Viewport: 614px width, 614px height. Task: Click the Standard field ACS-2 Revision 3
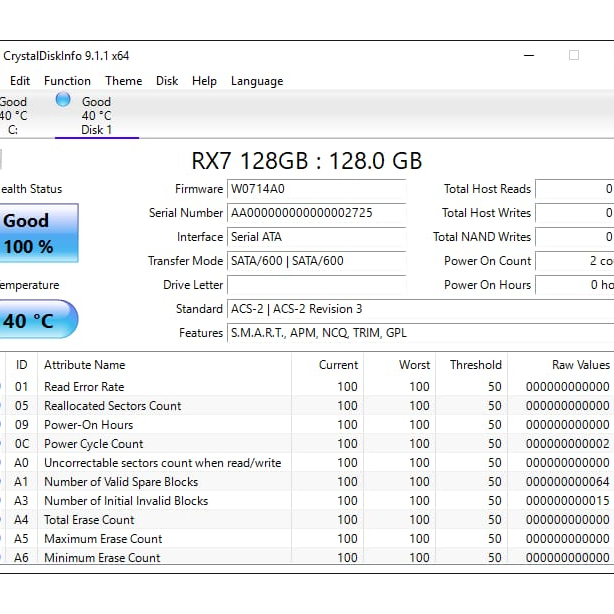coord(421,309)
